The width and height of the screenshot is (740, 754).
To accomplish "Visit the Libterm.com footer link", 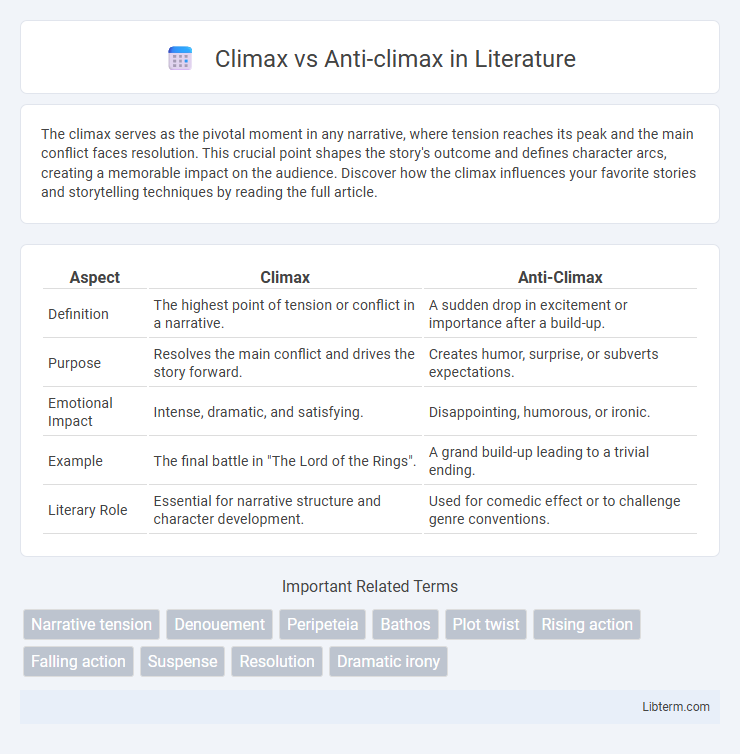I will 676,706.
